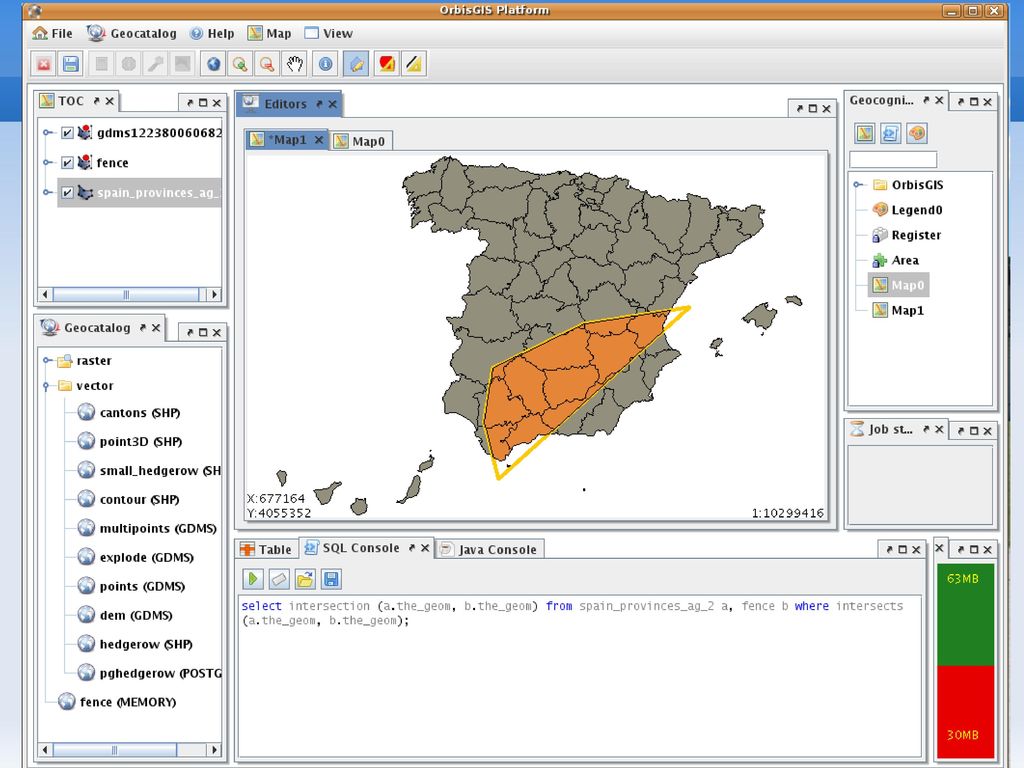Image resolution: width=1024 pixels, height=768 pixels.
Task: Click the first map icon in Geocognition toolbar
Action: [865, 133]
